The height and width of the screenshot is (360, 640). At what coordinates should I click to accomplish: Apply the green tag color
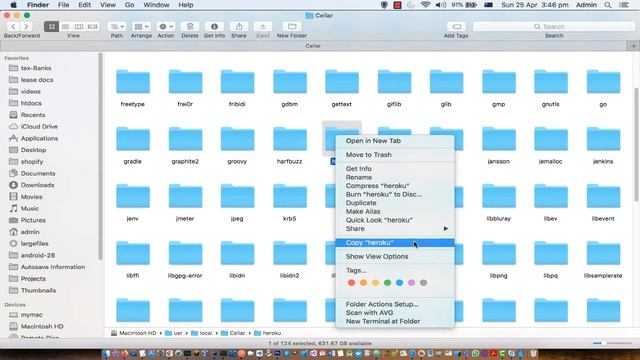[x=387, y=282]
